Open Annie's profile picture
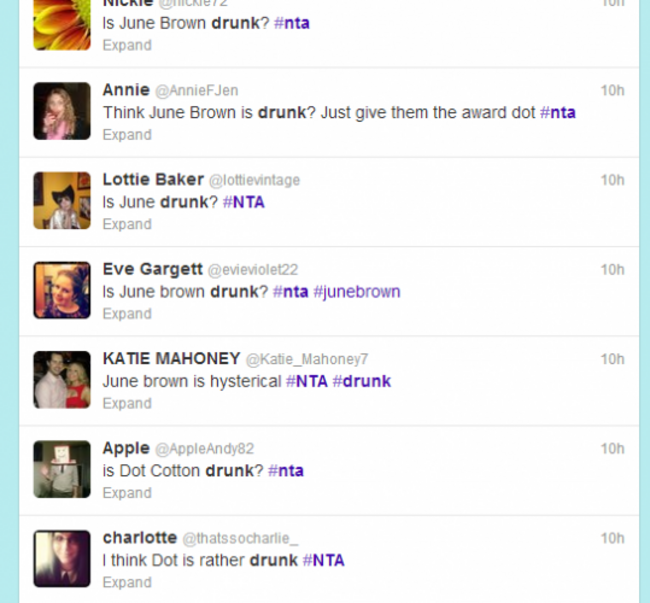This screenshot has height=603, width=650. pyautogui.click(x=62, y=111)
